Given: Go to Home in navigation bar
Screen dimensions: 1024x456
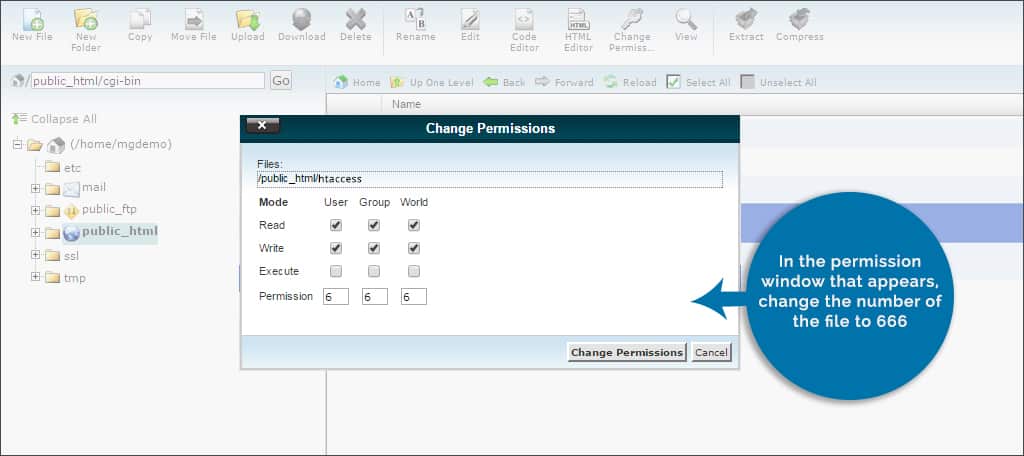Looking at the screenshot, I should 357,82.
